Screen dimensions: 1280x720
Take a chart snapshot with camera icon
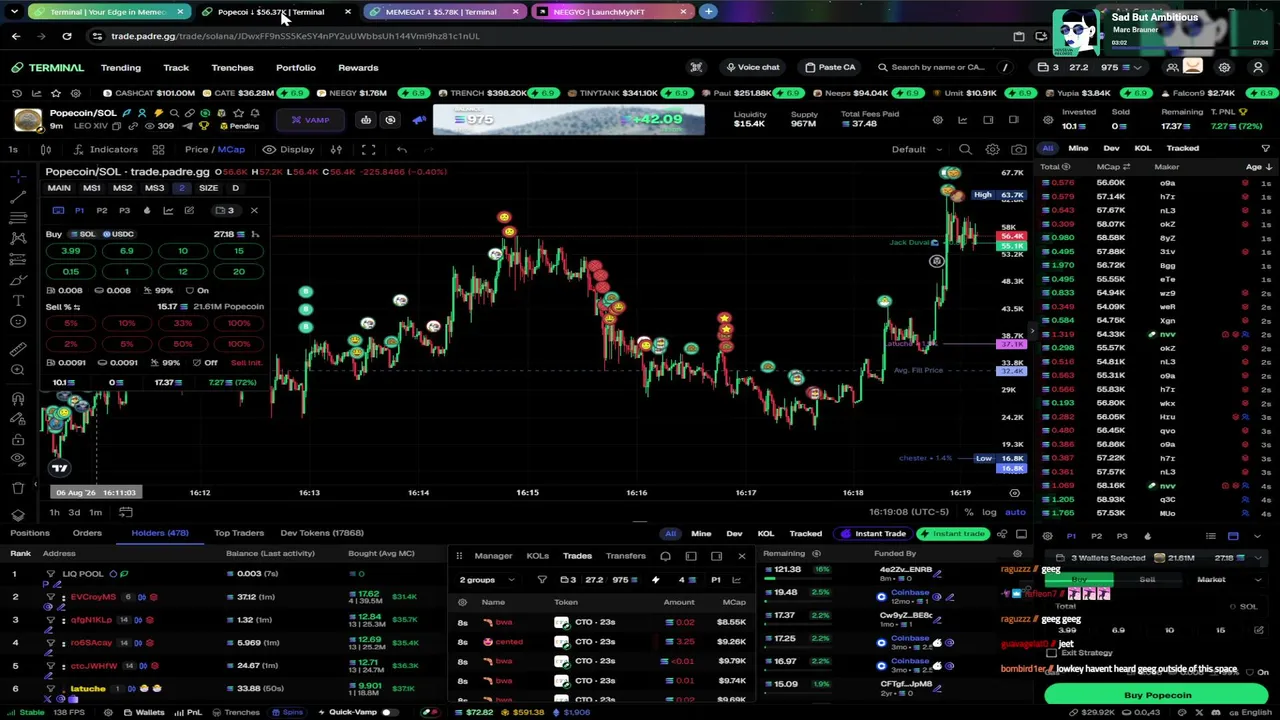click(x=1018, y=149)
